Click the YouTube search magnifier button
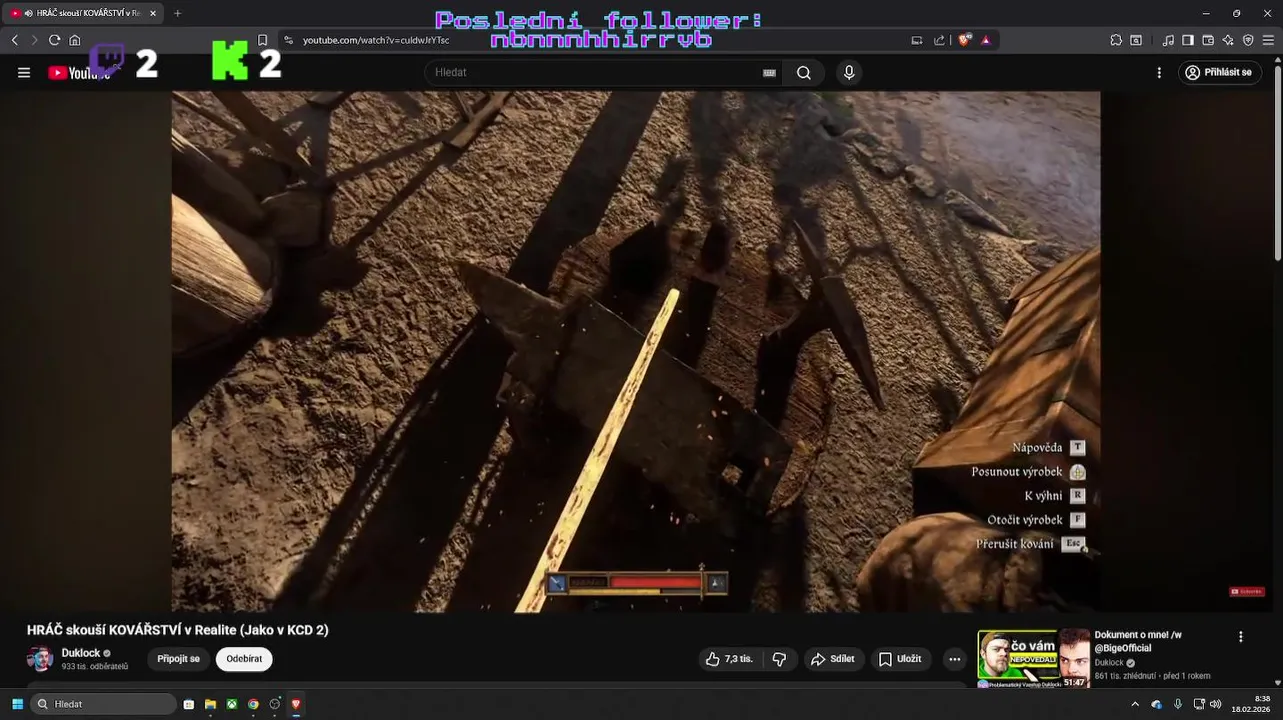This screenshot has height=720, width=1283. coord(804,73)
